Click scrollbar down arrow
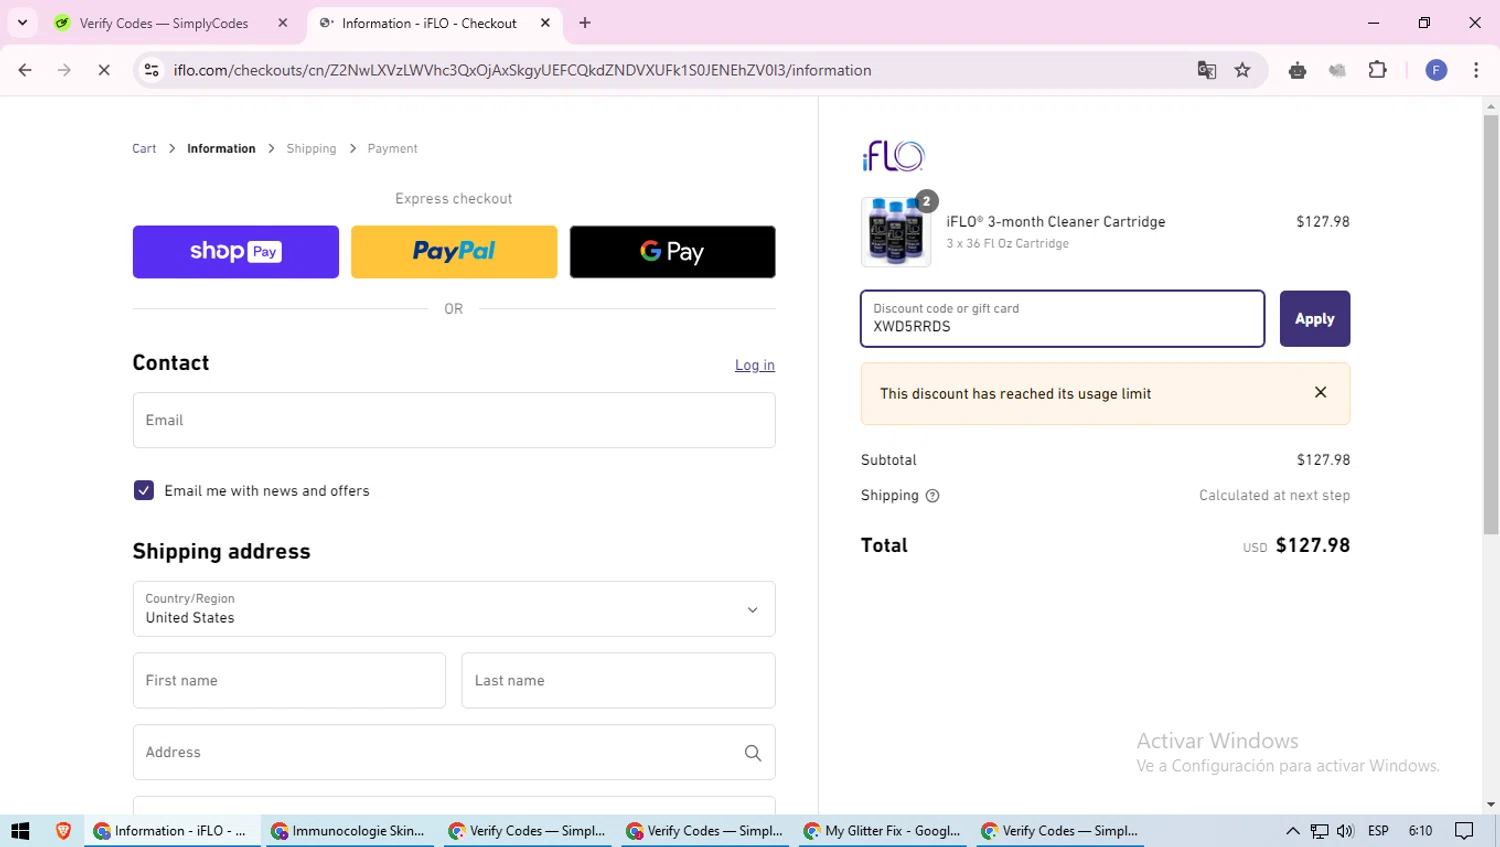Screen dimensions: 1500x847 (1490, 805)
